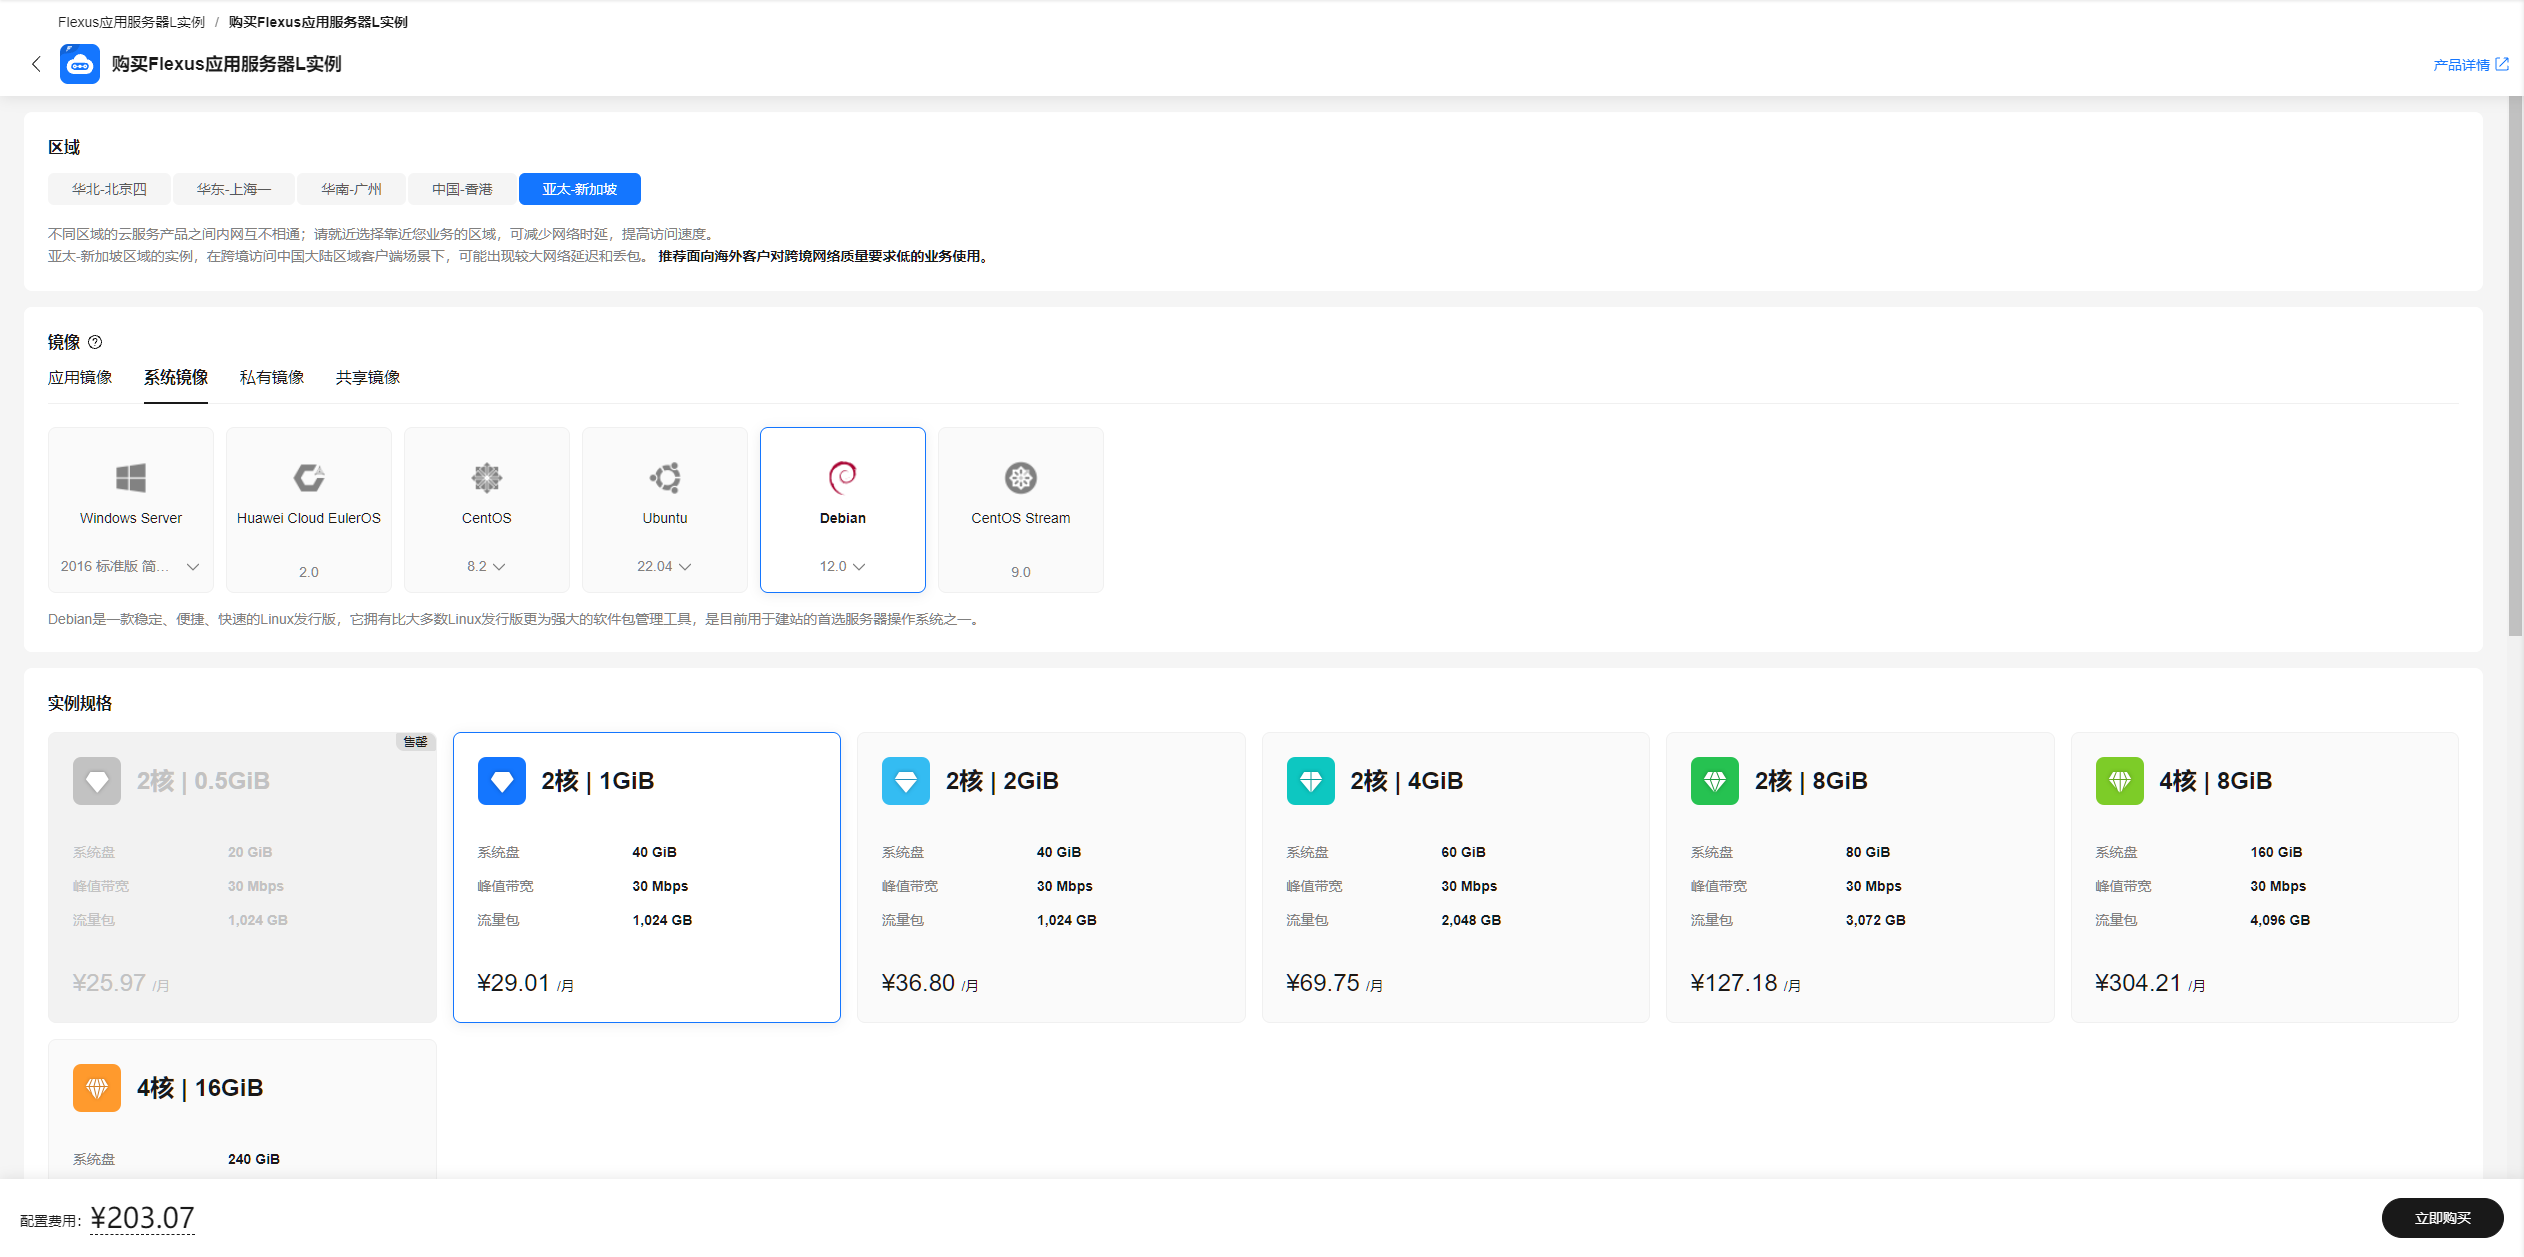The image size is (2524, 1257).
Task: Select region 华北-北京四
Action: coord(109,189)
